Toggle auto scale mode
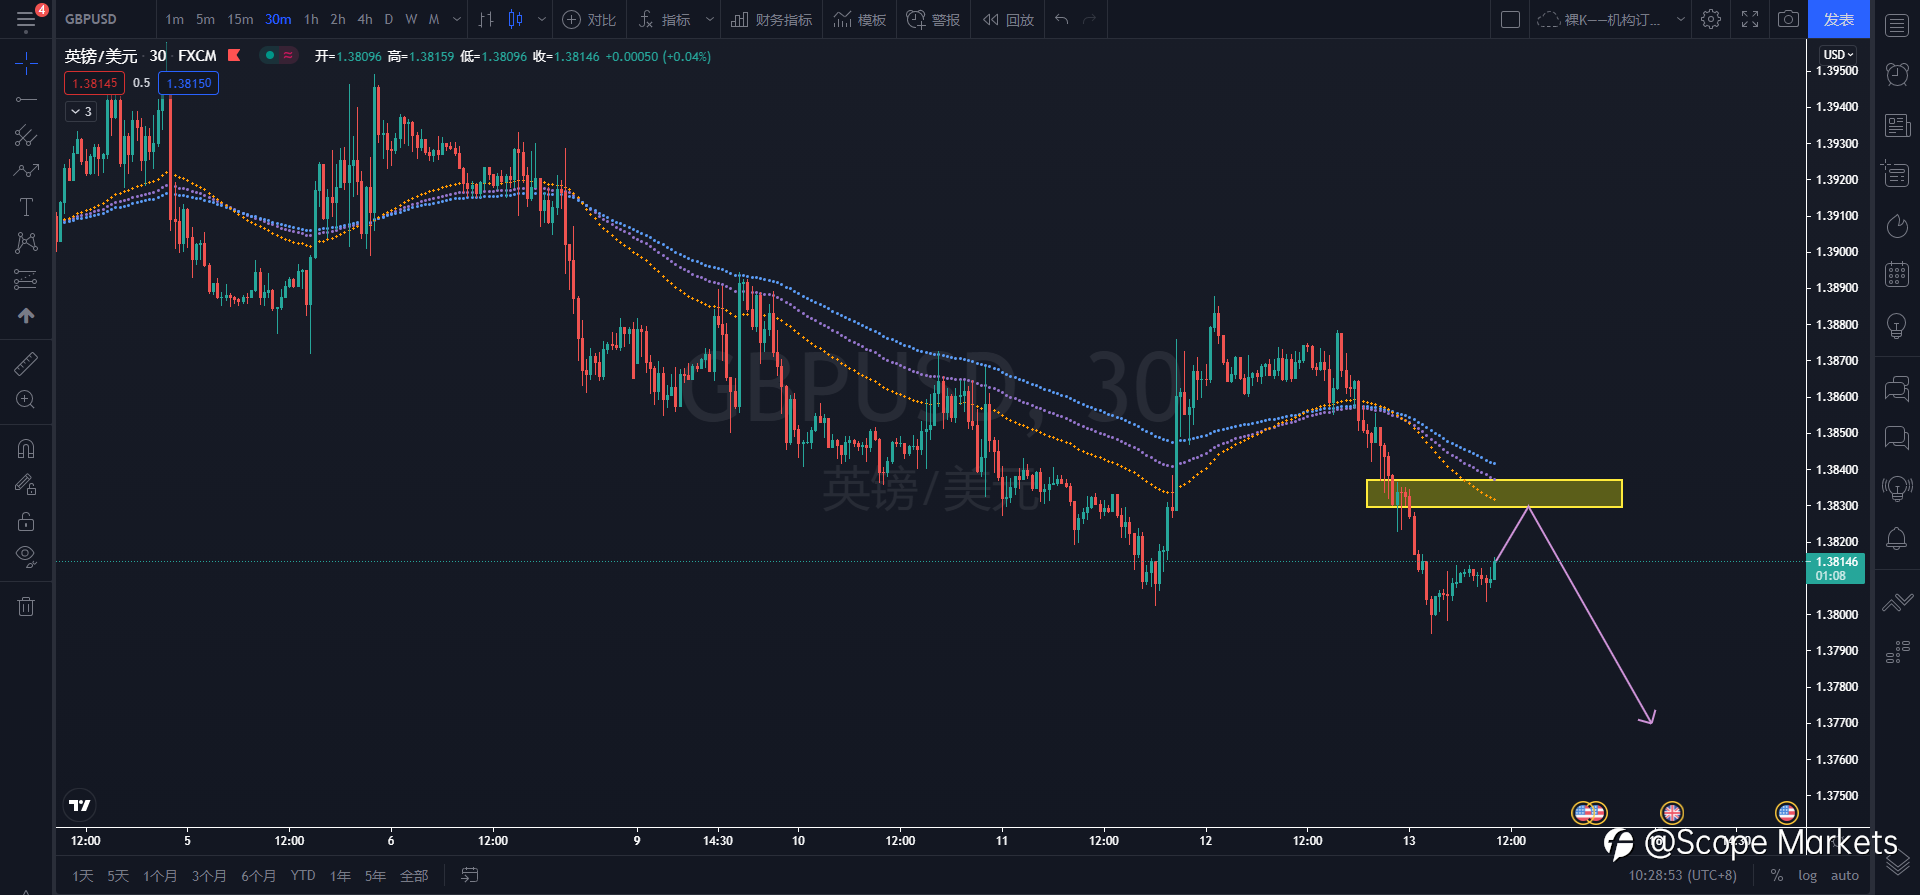 click(1845, 876)
